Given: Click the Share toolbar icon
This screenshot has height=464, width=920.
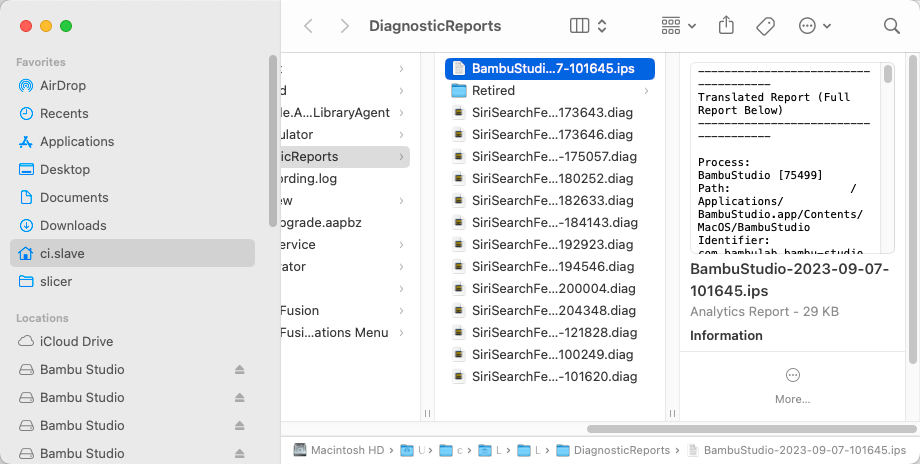Looking at the screenshot, I should [726, 26].
